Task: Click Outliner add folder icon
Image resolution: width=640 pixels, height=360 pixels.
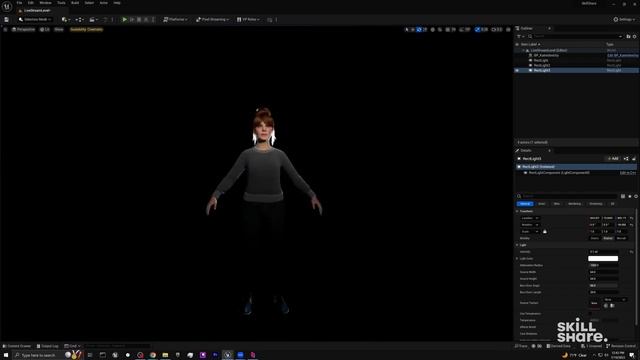Action: pyautogui.click(x=628, y=37)
